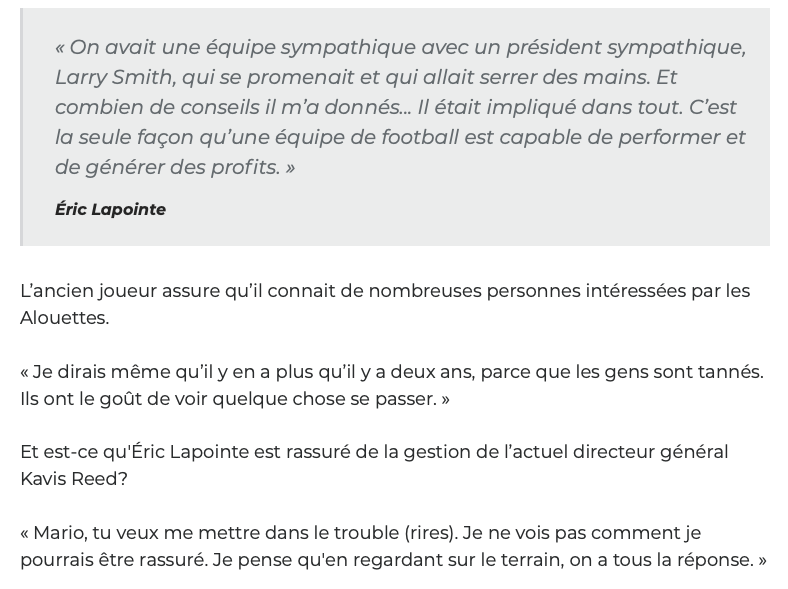Image resolution: width=788 pixels, height=589 pixels.
Task: Click the left border of the blockquote
Action: point(22,127)
